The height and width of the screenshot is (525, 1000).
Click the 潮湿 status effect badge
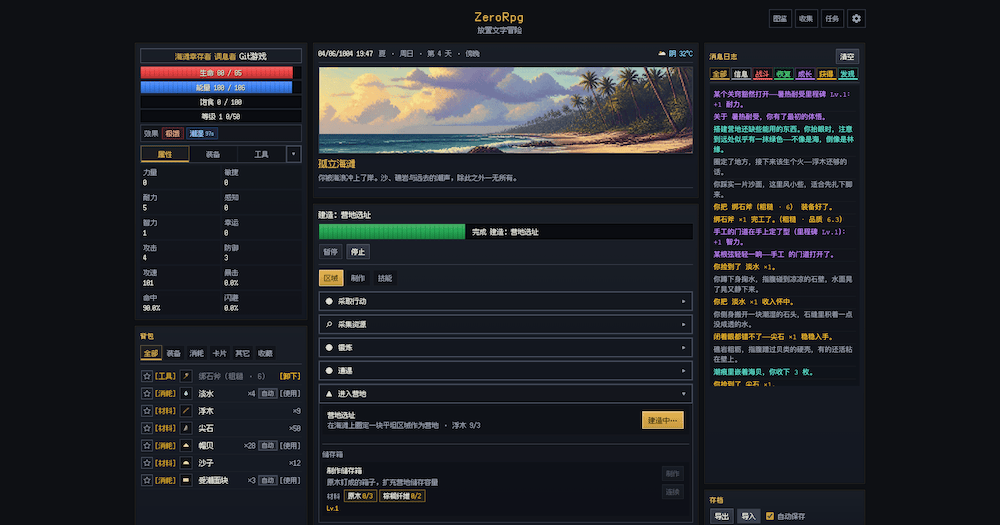coord(202,133)
